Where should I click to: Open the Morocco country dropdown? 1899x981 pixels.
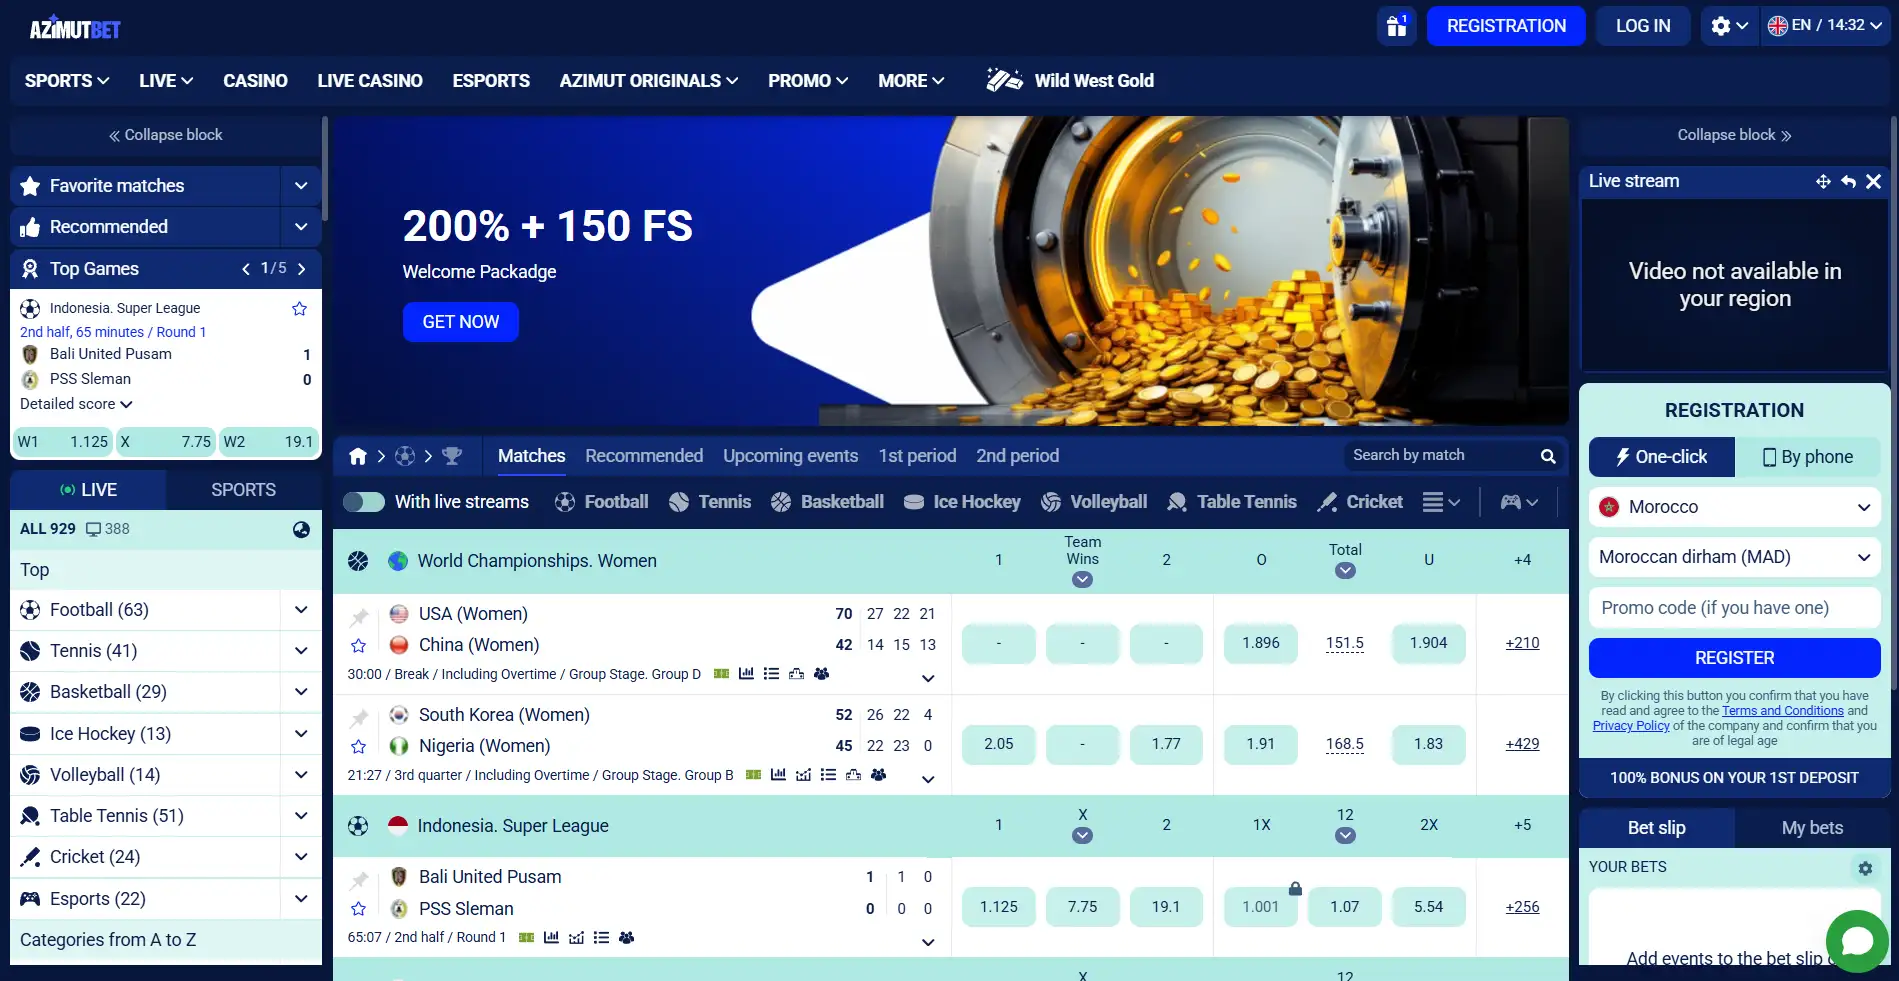click(x=1734, y=507)
